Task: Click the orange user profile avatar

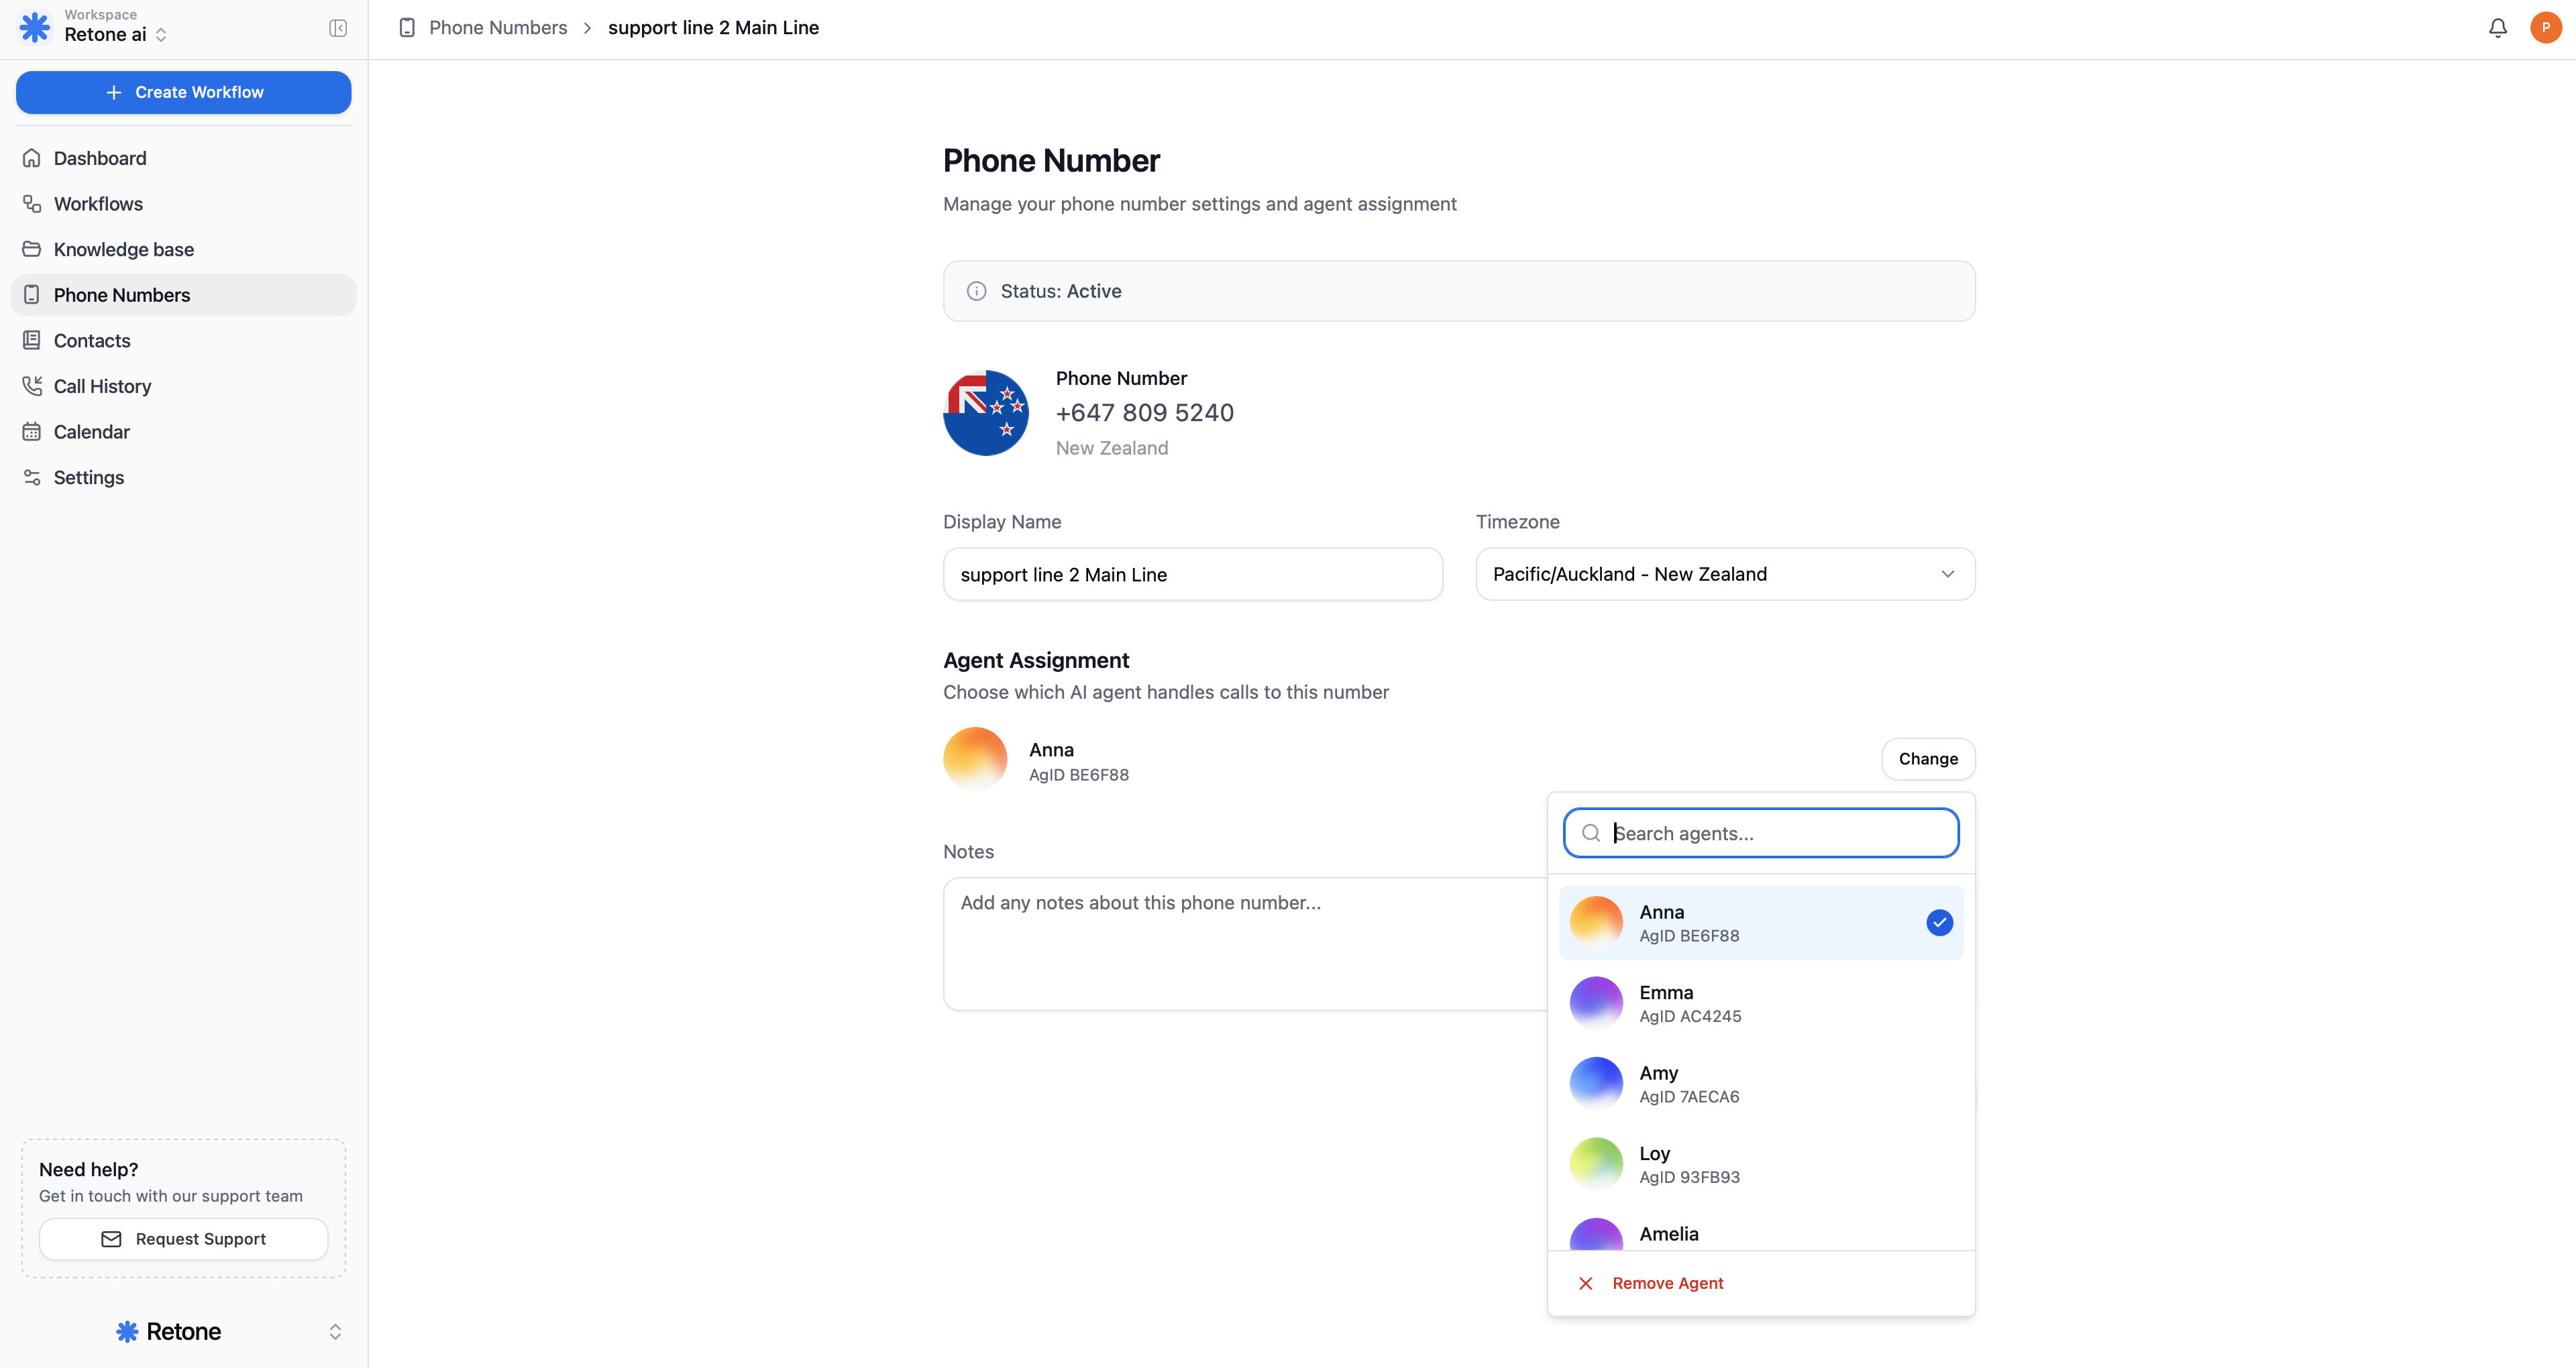Action: click(2545, 28)
